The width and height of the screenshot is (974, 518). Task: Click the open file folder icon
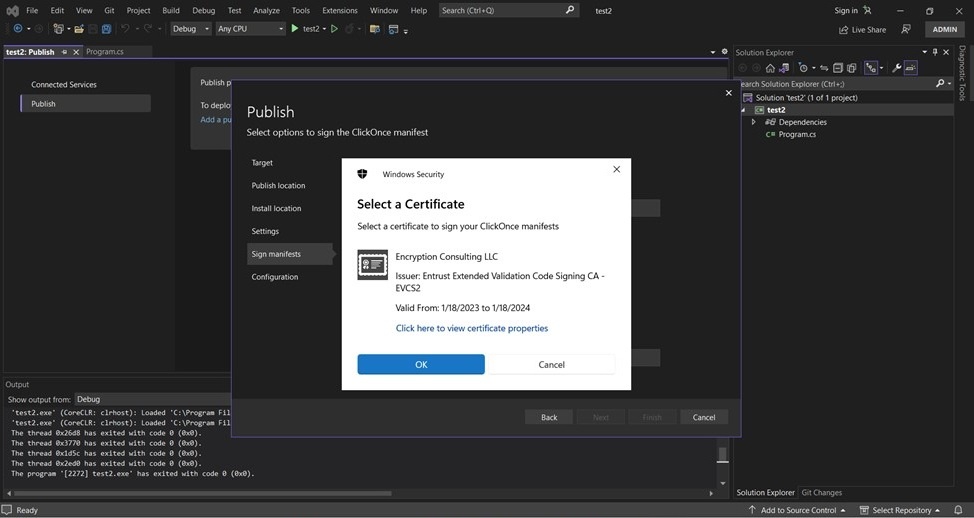coord(79,29)
